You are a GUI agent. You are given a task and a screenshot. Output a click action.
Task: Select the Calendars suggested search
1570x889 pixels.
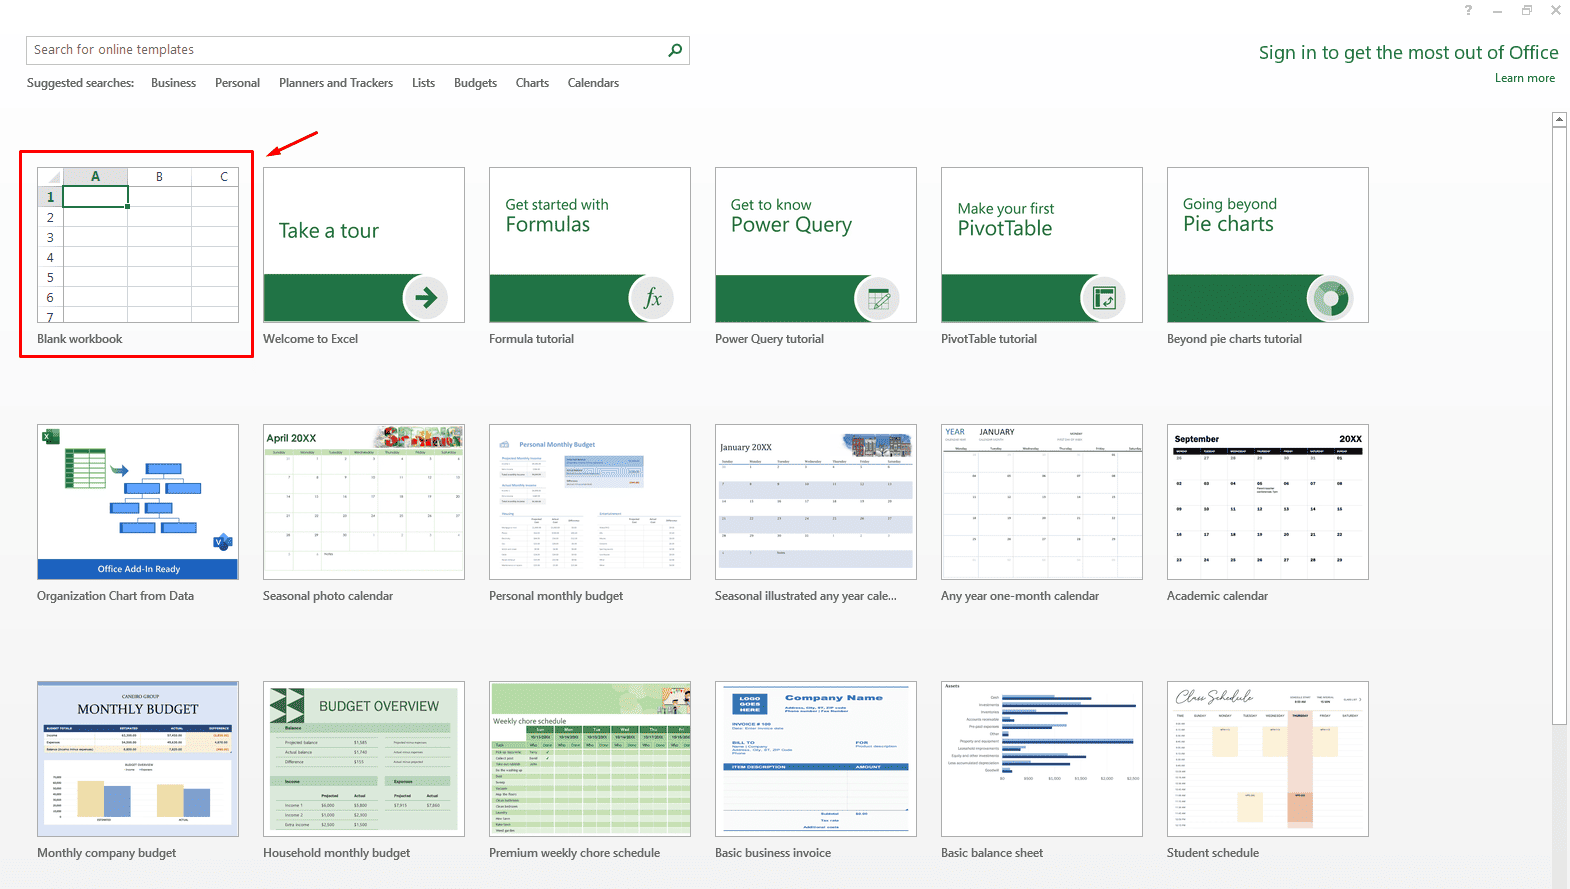click(593, 83)
